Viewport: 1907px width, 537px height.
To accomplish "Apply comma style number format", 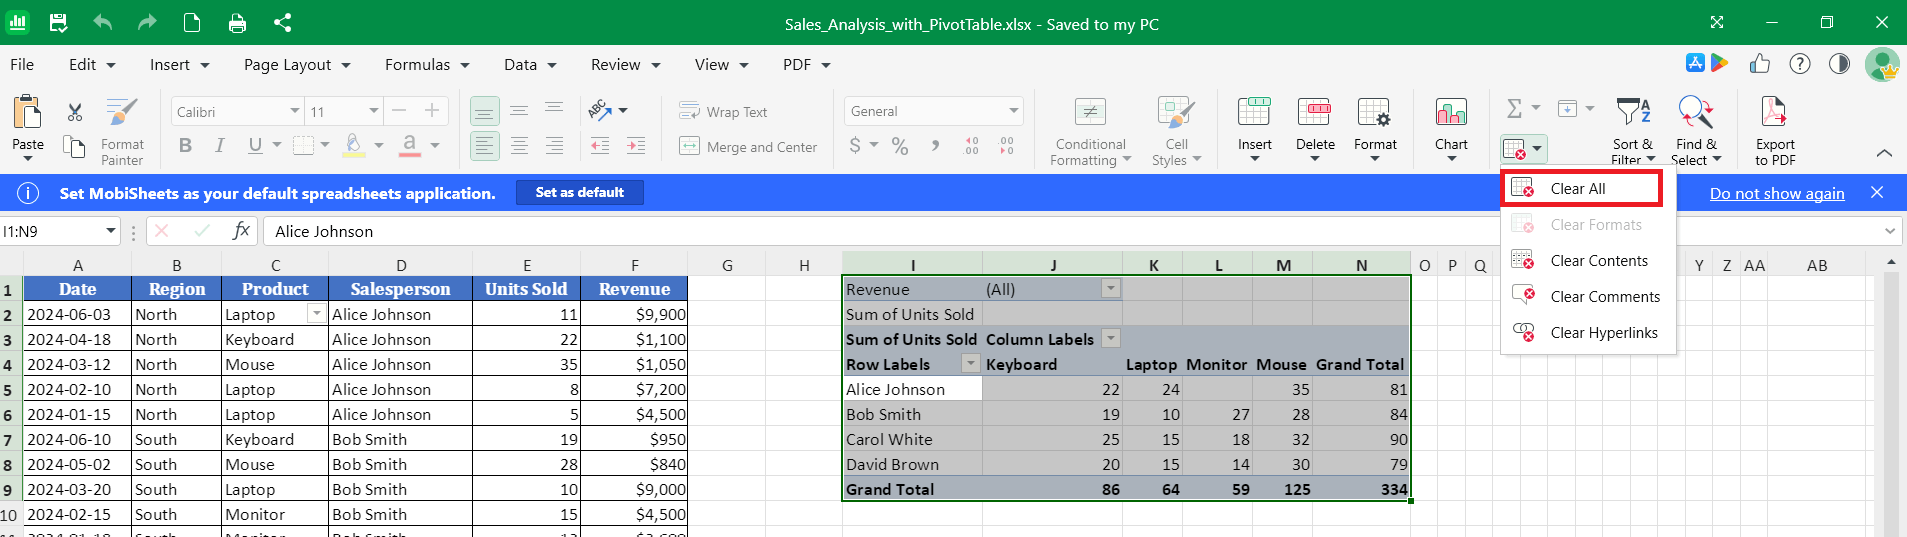I will click(x=935, y=146).
